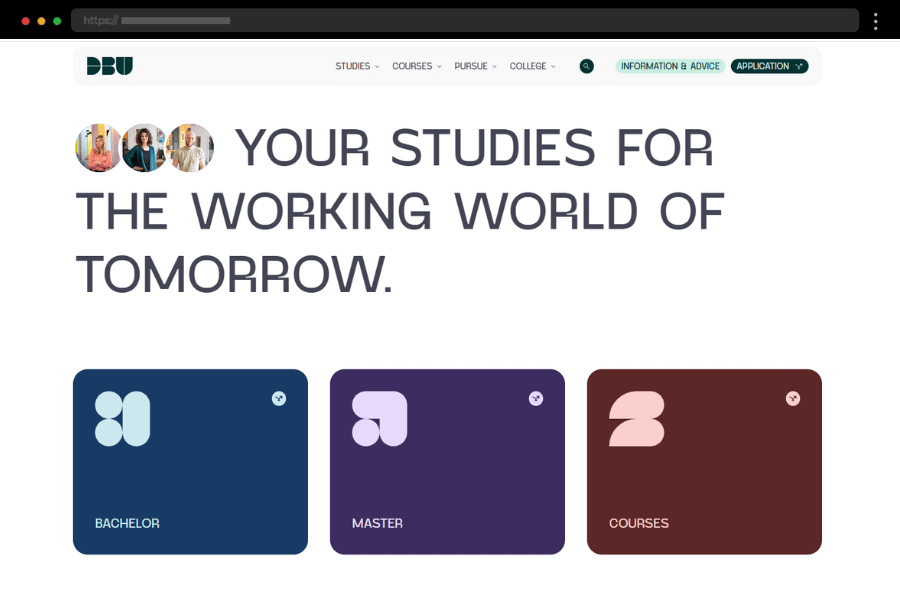Select the Courses card label

pos(638,523)
